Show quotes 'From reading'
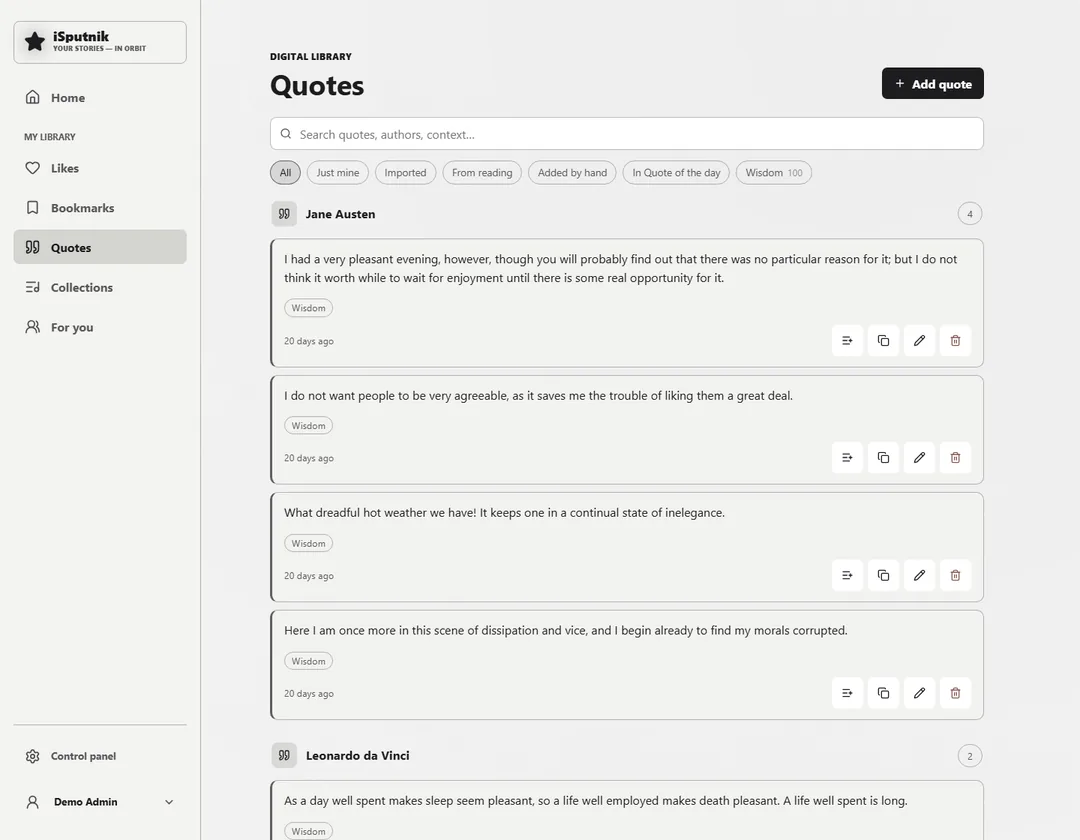This screenshot has height=840, width=1080. pyautogui.click(x=482, y=173)
